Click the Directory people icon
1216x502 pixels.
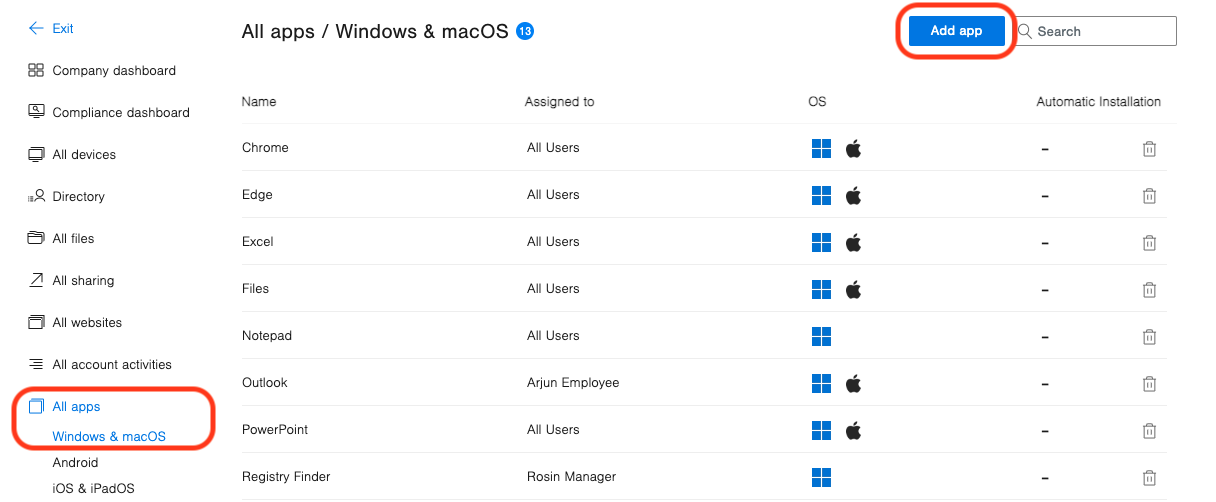[x=36, y=197]
